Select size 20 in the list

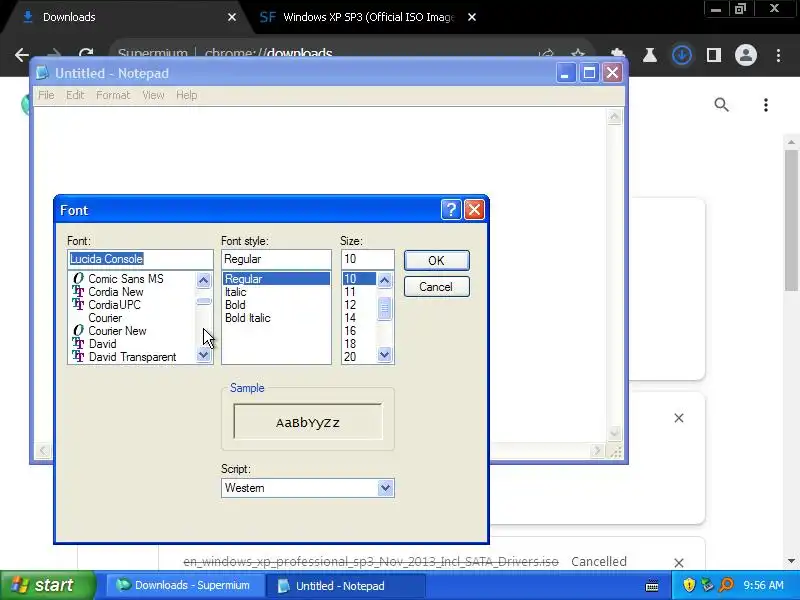tap(350, 357)
